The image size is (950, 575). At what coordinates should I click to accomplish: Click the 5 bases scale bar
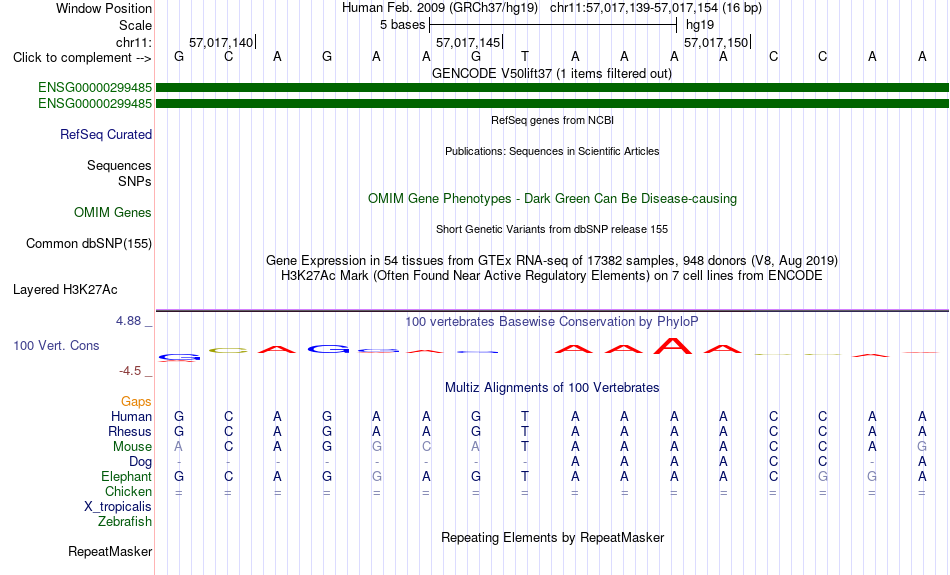pos(553,25)
